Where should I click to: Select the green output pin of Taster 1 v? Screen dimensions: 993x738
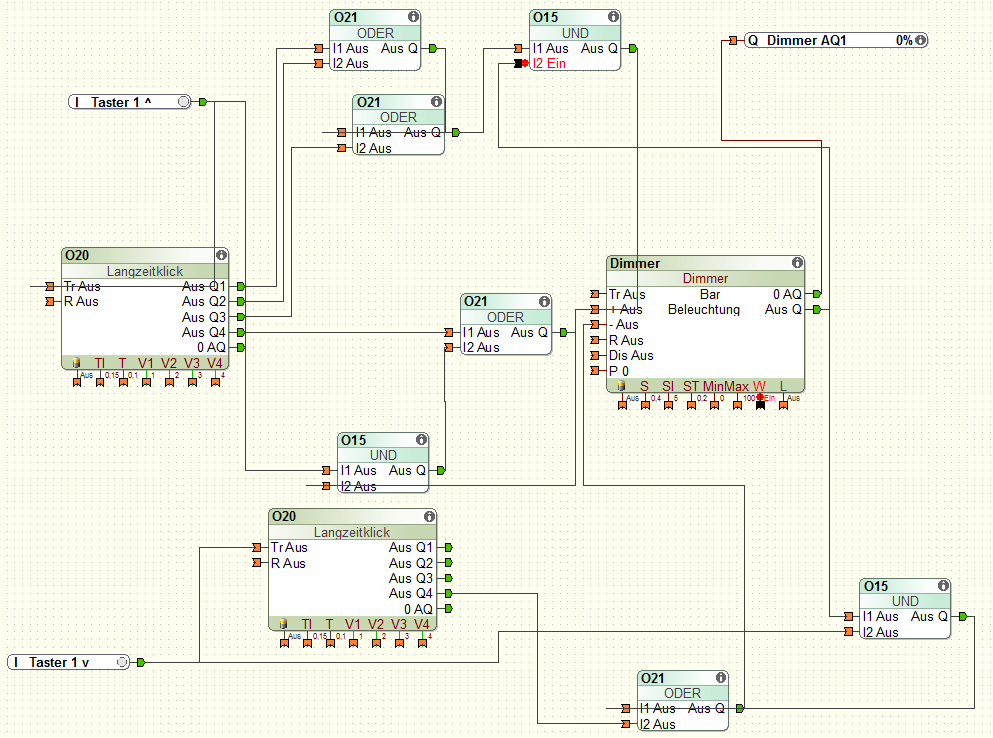(141, 662)
